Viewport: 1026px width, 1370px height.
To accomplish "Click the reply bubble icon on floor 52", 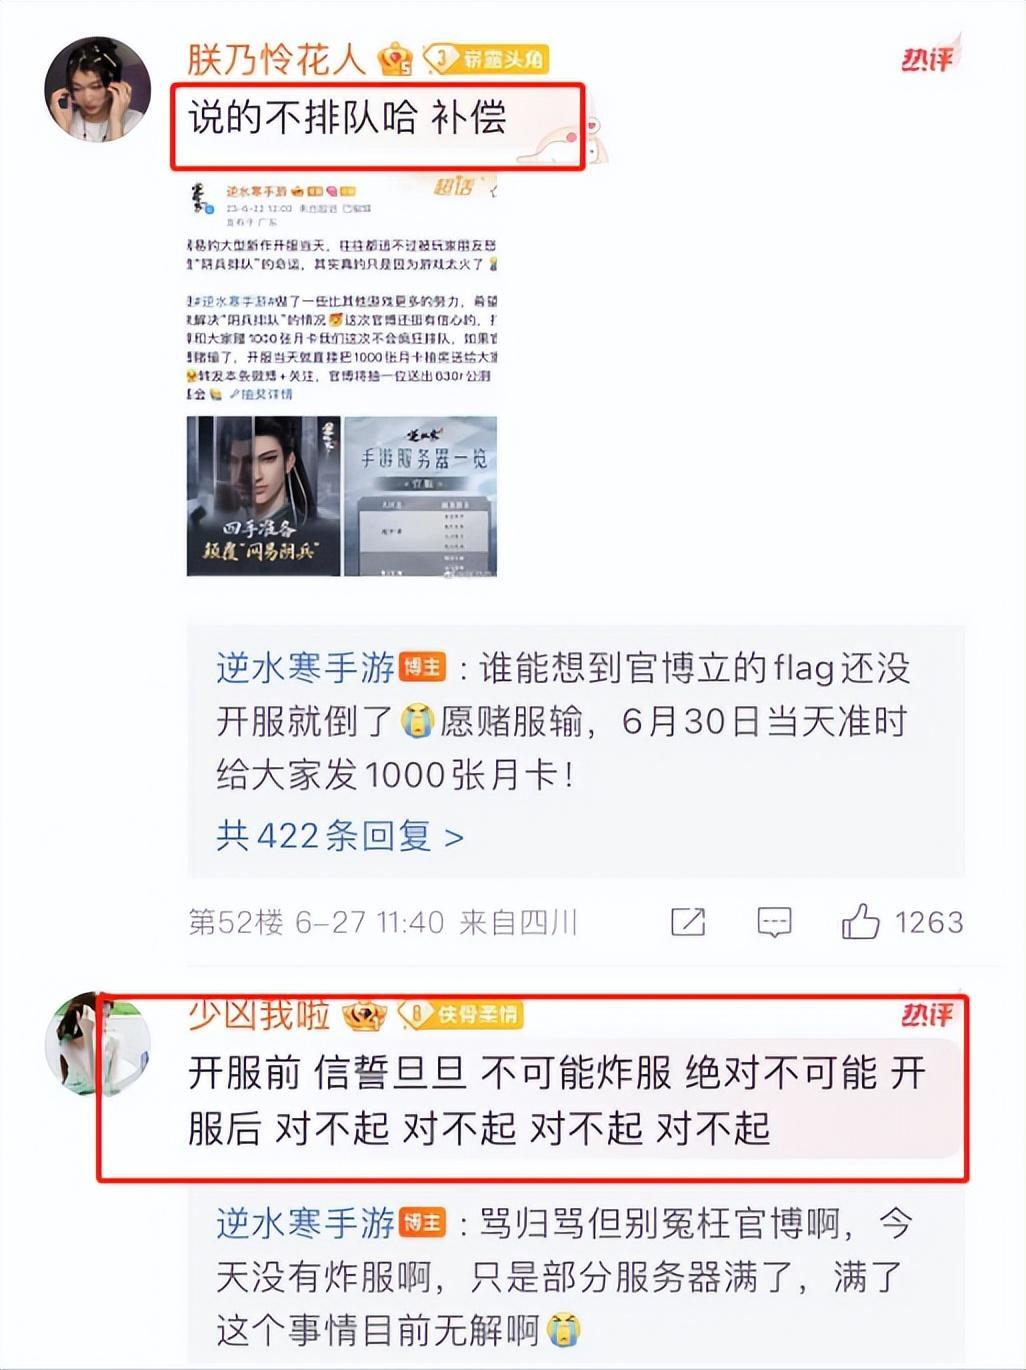I will point(775,922).
